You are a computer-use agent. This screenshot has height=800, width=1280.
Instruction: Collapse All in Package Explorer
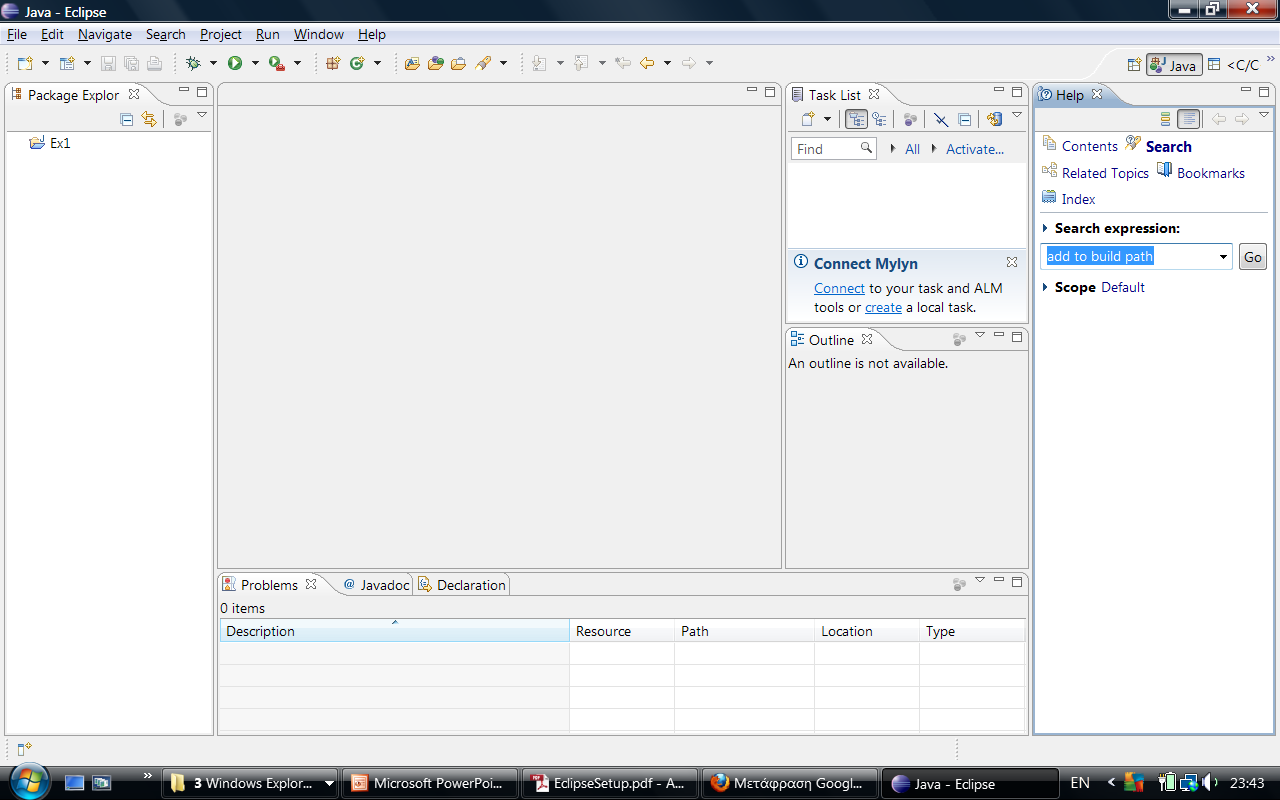[127, 120]
